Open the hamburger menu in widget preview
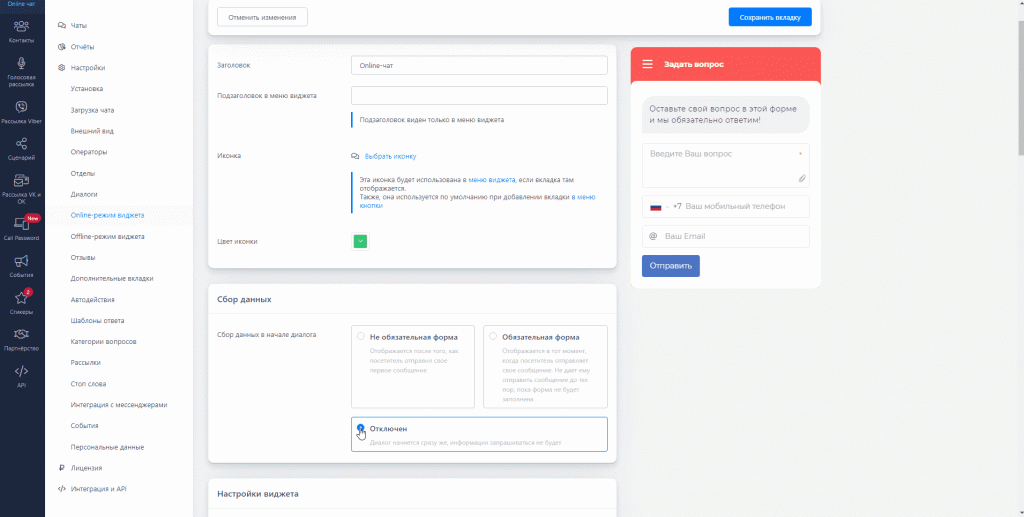Screen dimensions: 1024x517 (647, 64)
